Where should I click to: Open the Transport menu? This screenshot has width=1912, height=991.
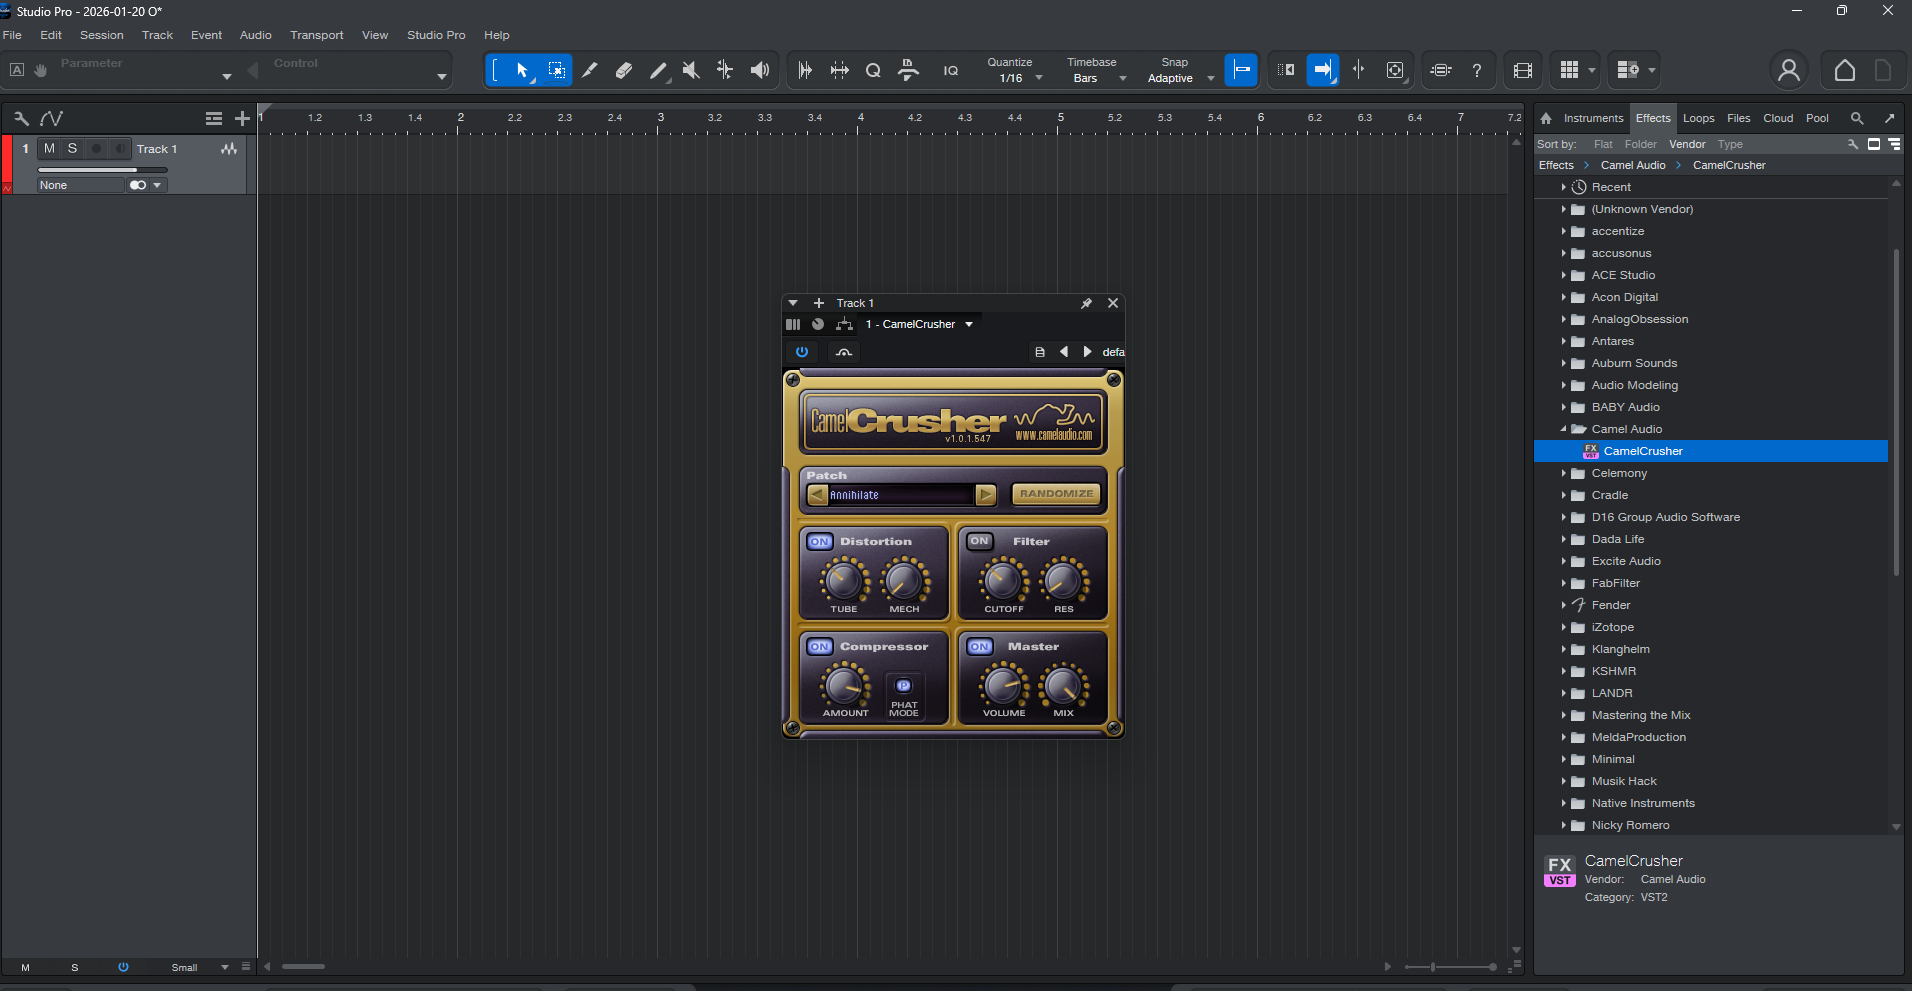(316, 35)
